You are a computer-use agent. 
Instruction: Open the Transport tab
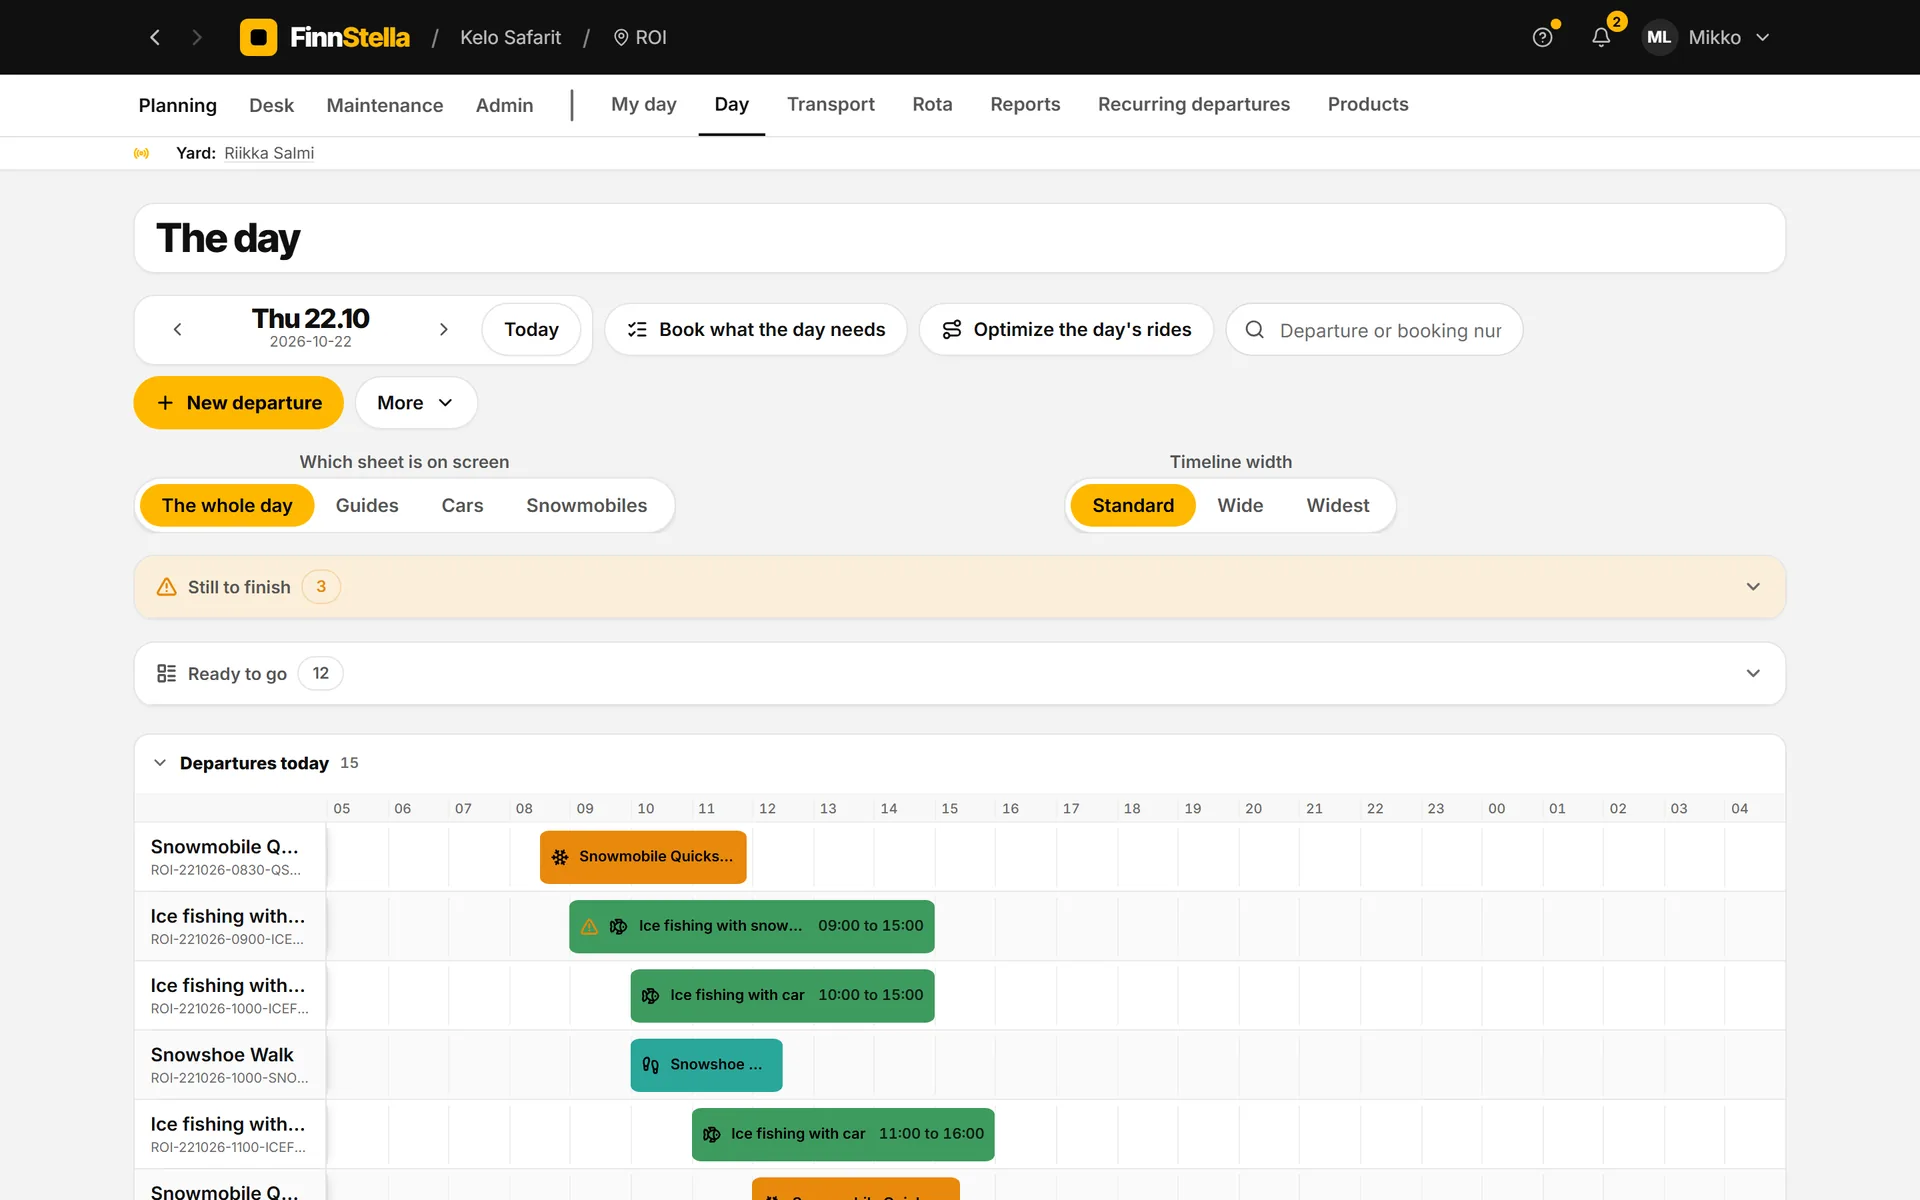click(x=831, y=104)
